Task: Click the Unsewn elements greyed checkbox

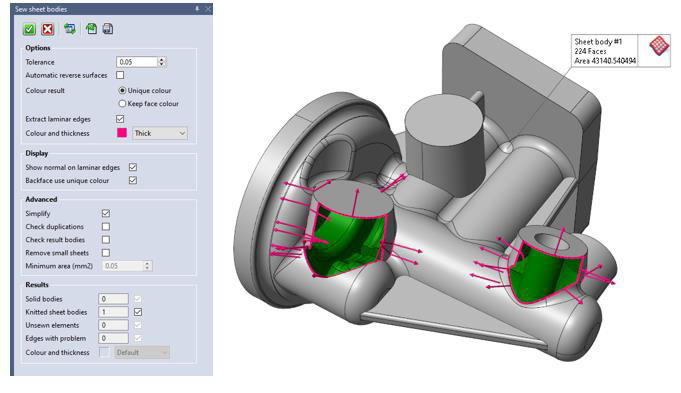Action: tap(138, 325)
